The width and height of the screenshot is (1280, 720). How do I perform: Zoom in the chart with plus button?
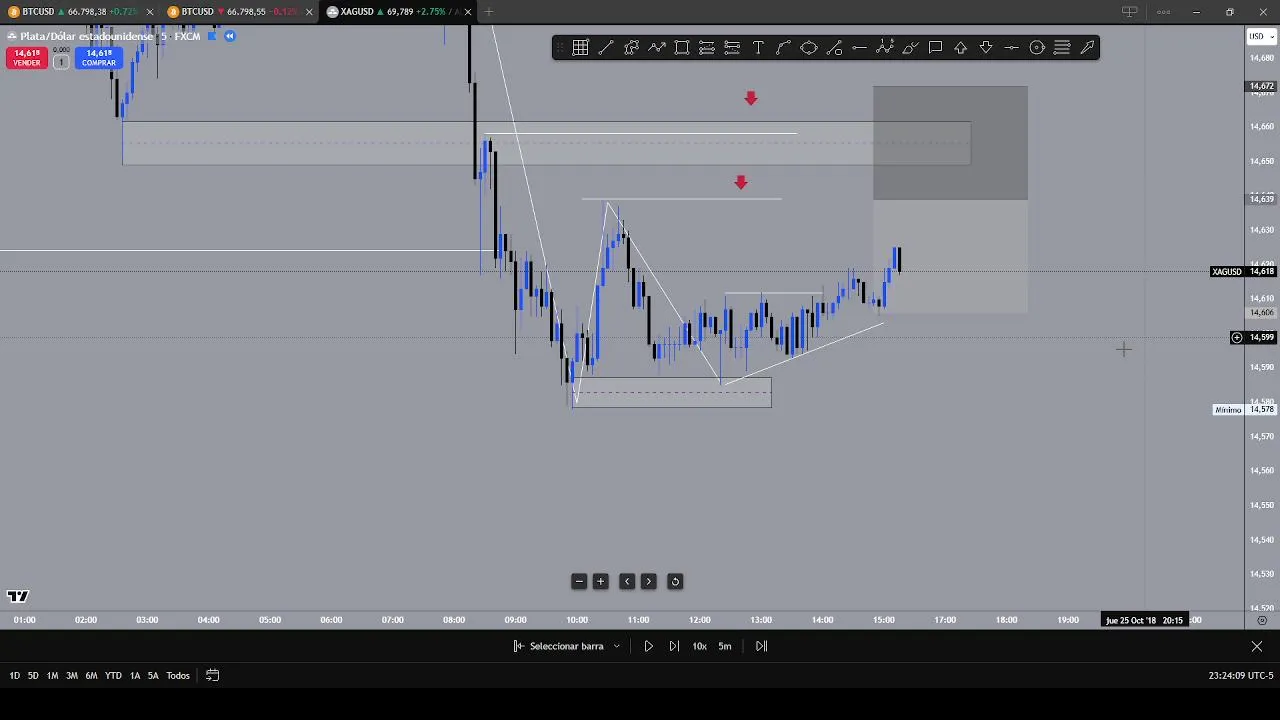tap(601, 581)
